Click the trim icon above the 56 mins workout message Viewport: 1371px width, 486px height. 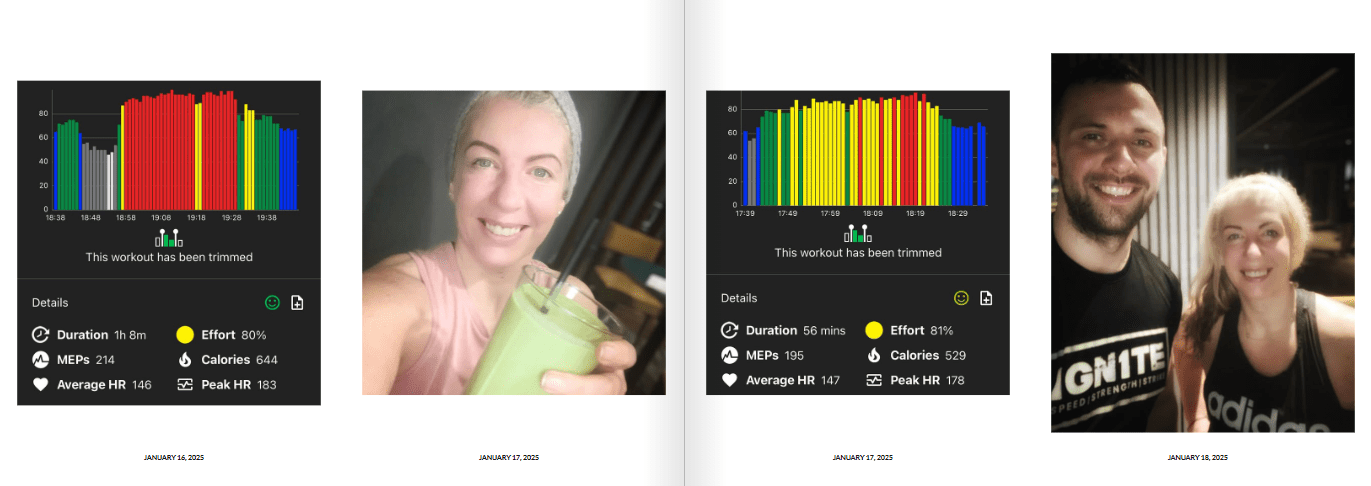pos(857,234)
